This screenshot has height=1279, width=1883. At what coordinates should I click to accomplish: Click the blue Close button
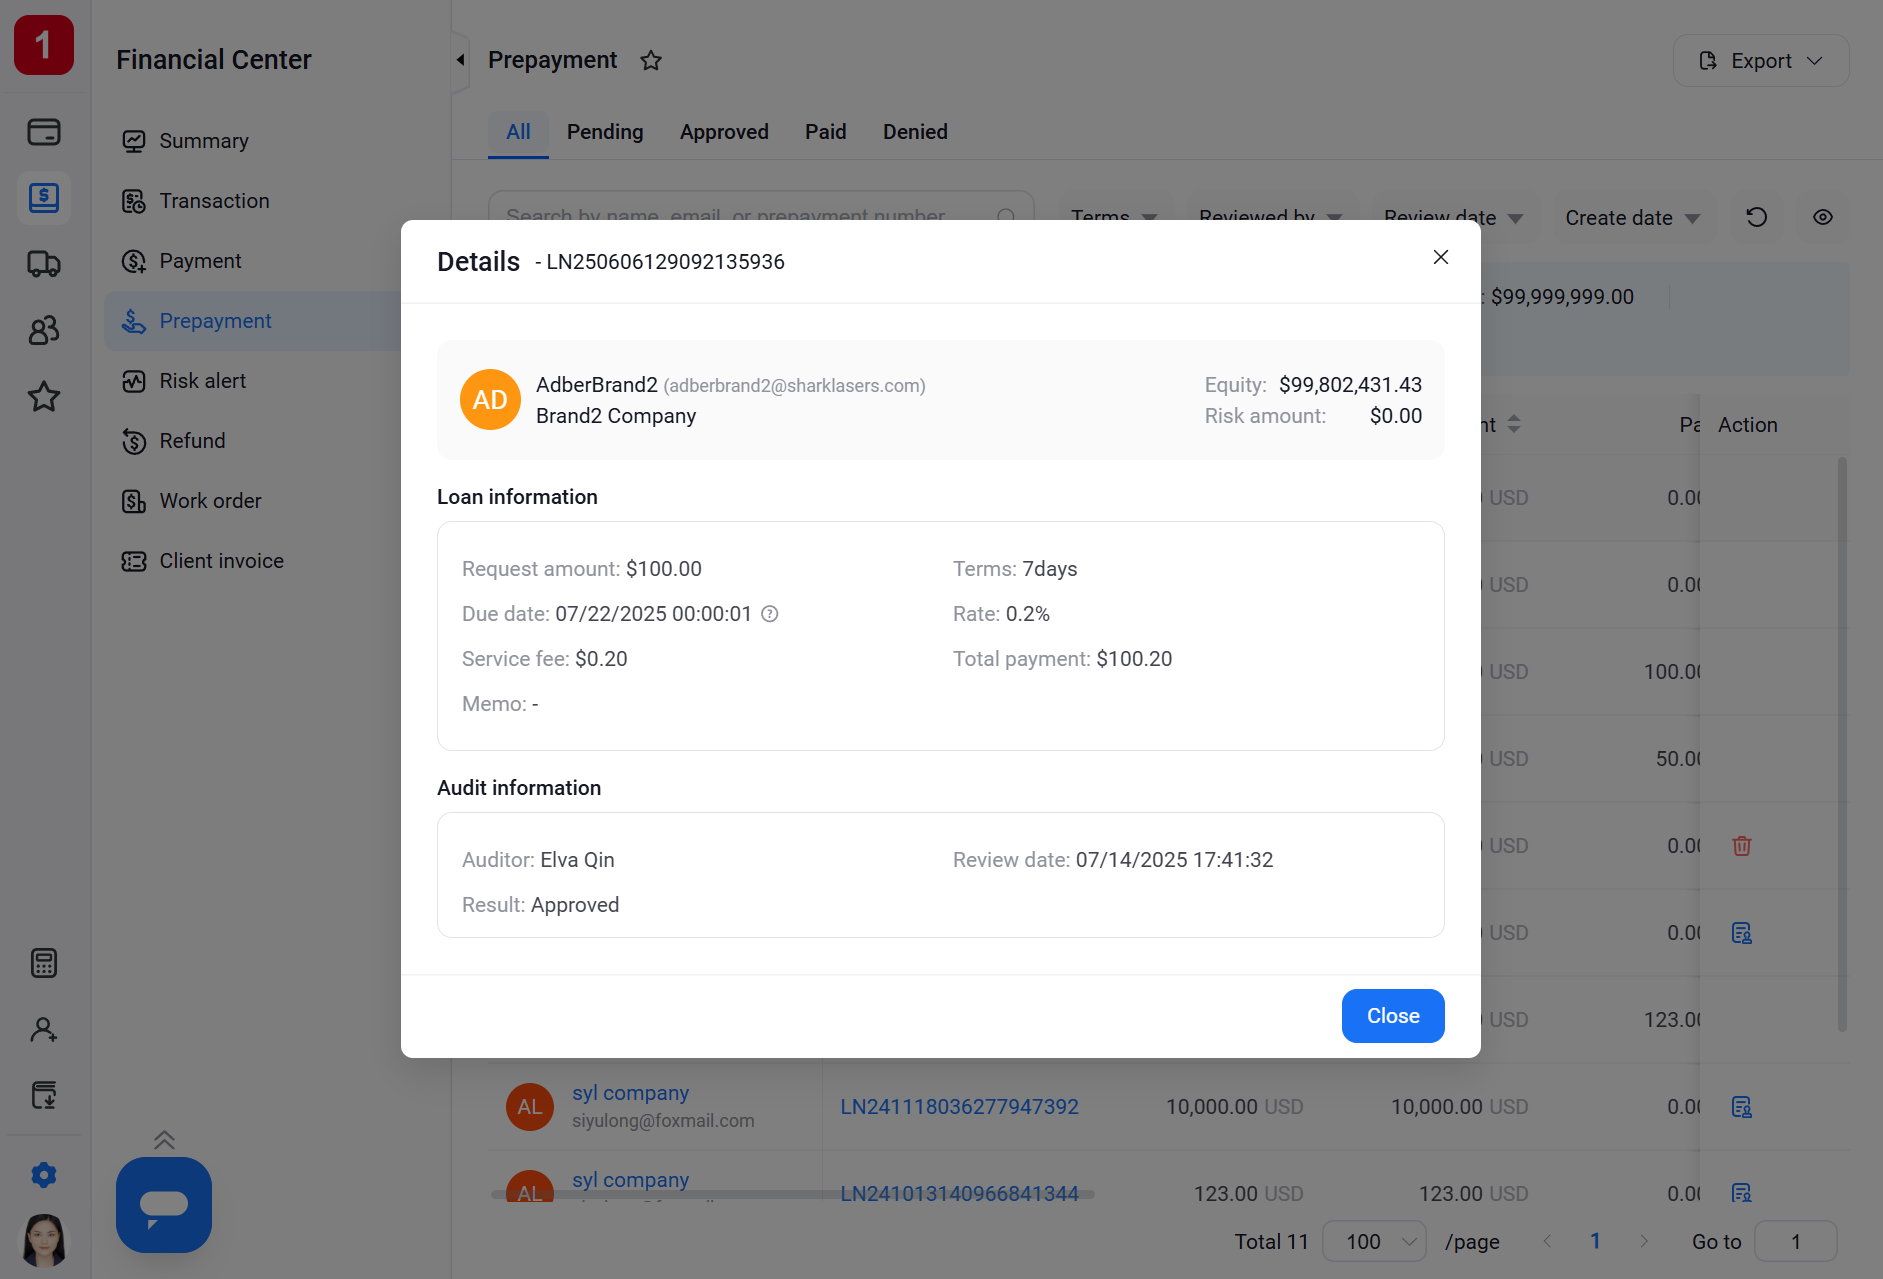point(1393,1016)
